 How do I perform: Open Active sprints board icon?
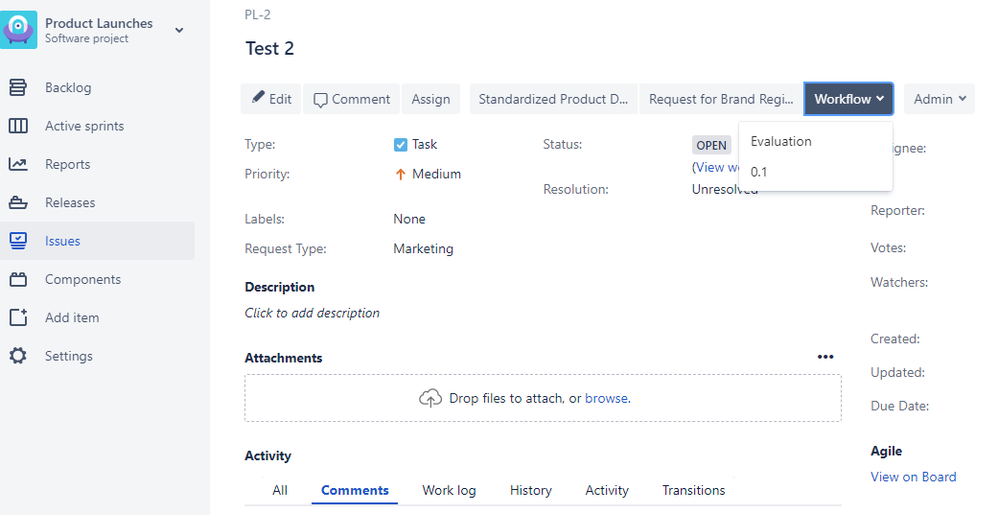pos(18,126)
